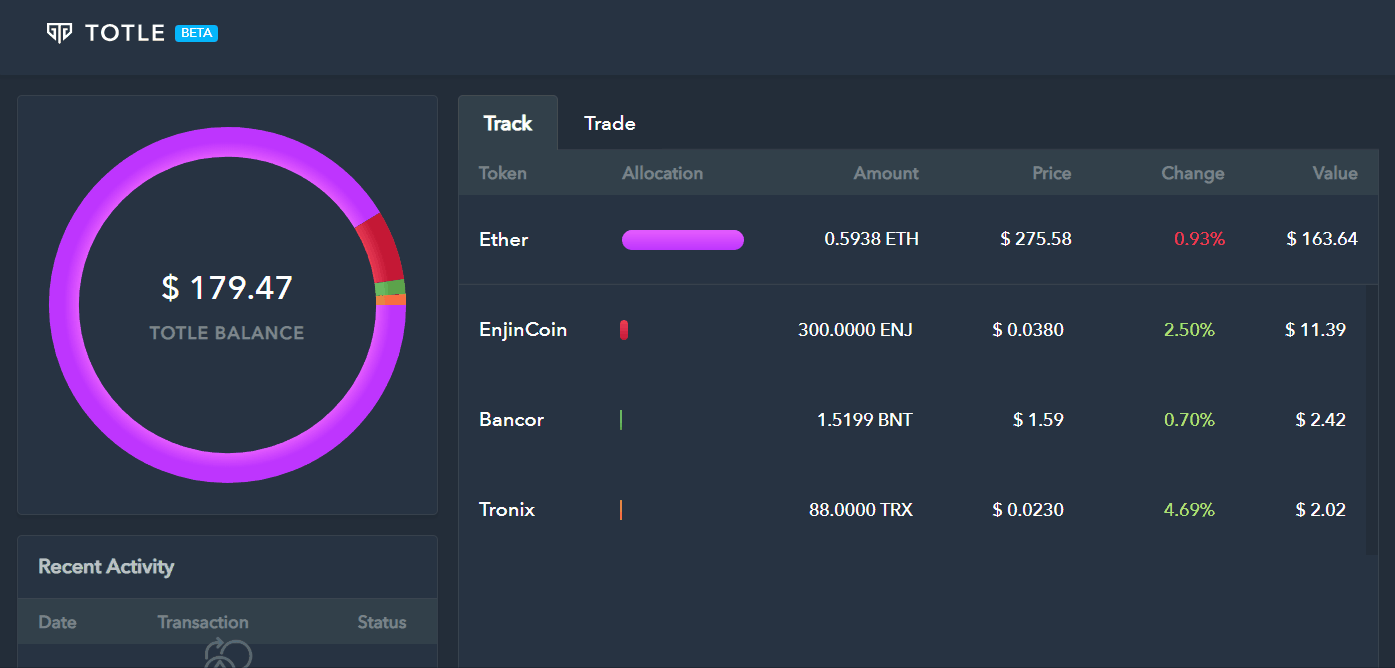The image size is (1395, 668).
Task: Click the Amount column header
Action: (x=886, y=173)
